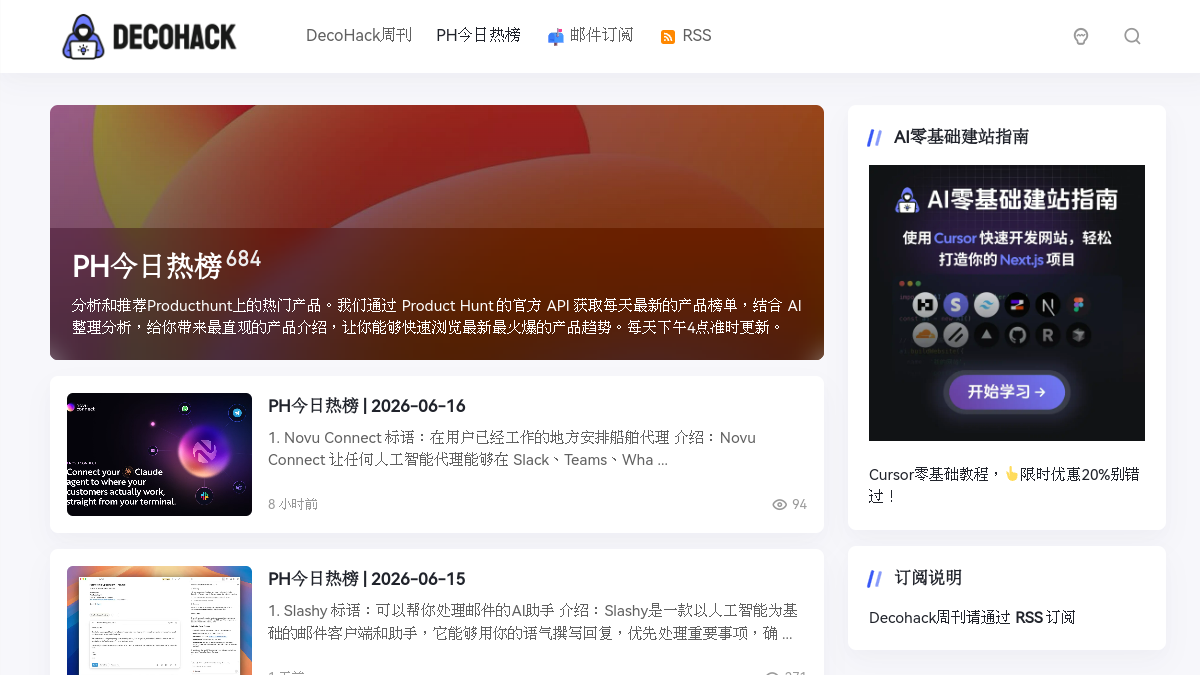Open search with the magnifier icon
This screenshot has height=675, width=1200.
click(x=1132, y=36)
